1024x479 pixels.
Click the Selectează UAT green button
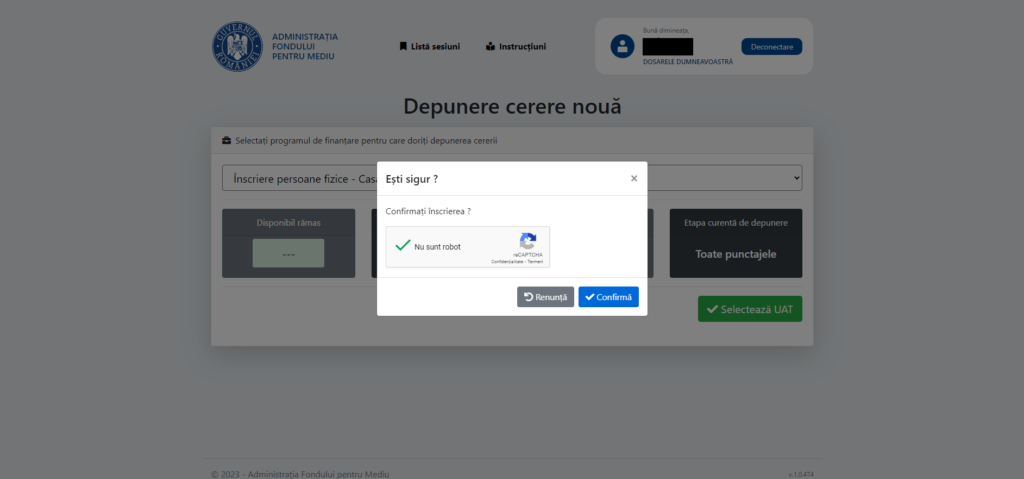(x=750, y=309)
